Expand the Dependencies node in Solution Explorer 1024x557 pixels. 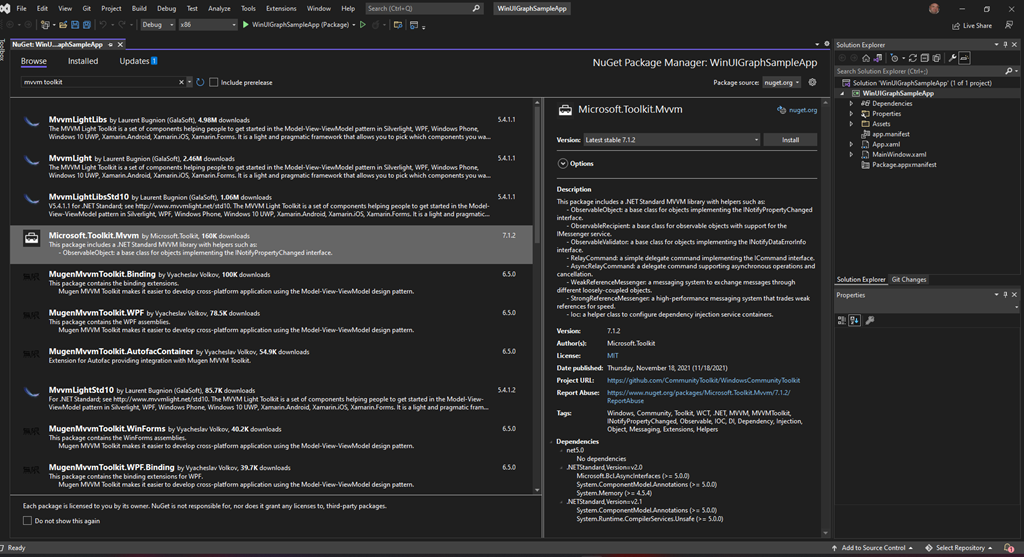click(852, 103)
